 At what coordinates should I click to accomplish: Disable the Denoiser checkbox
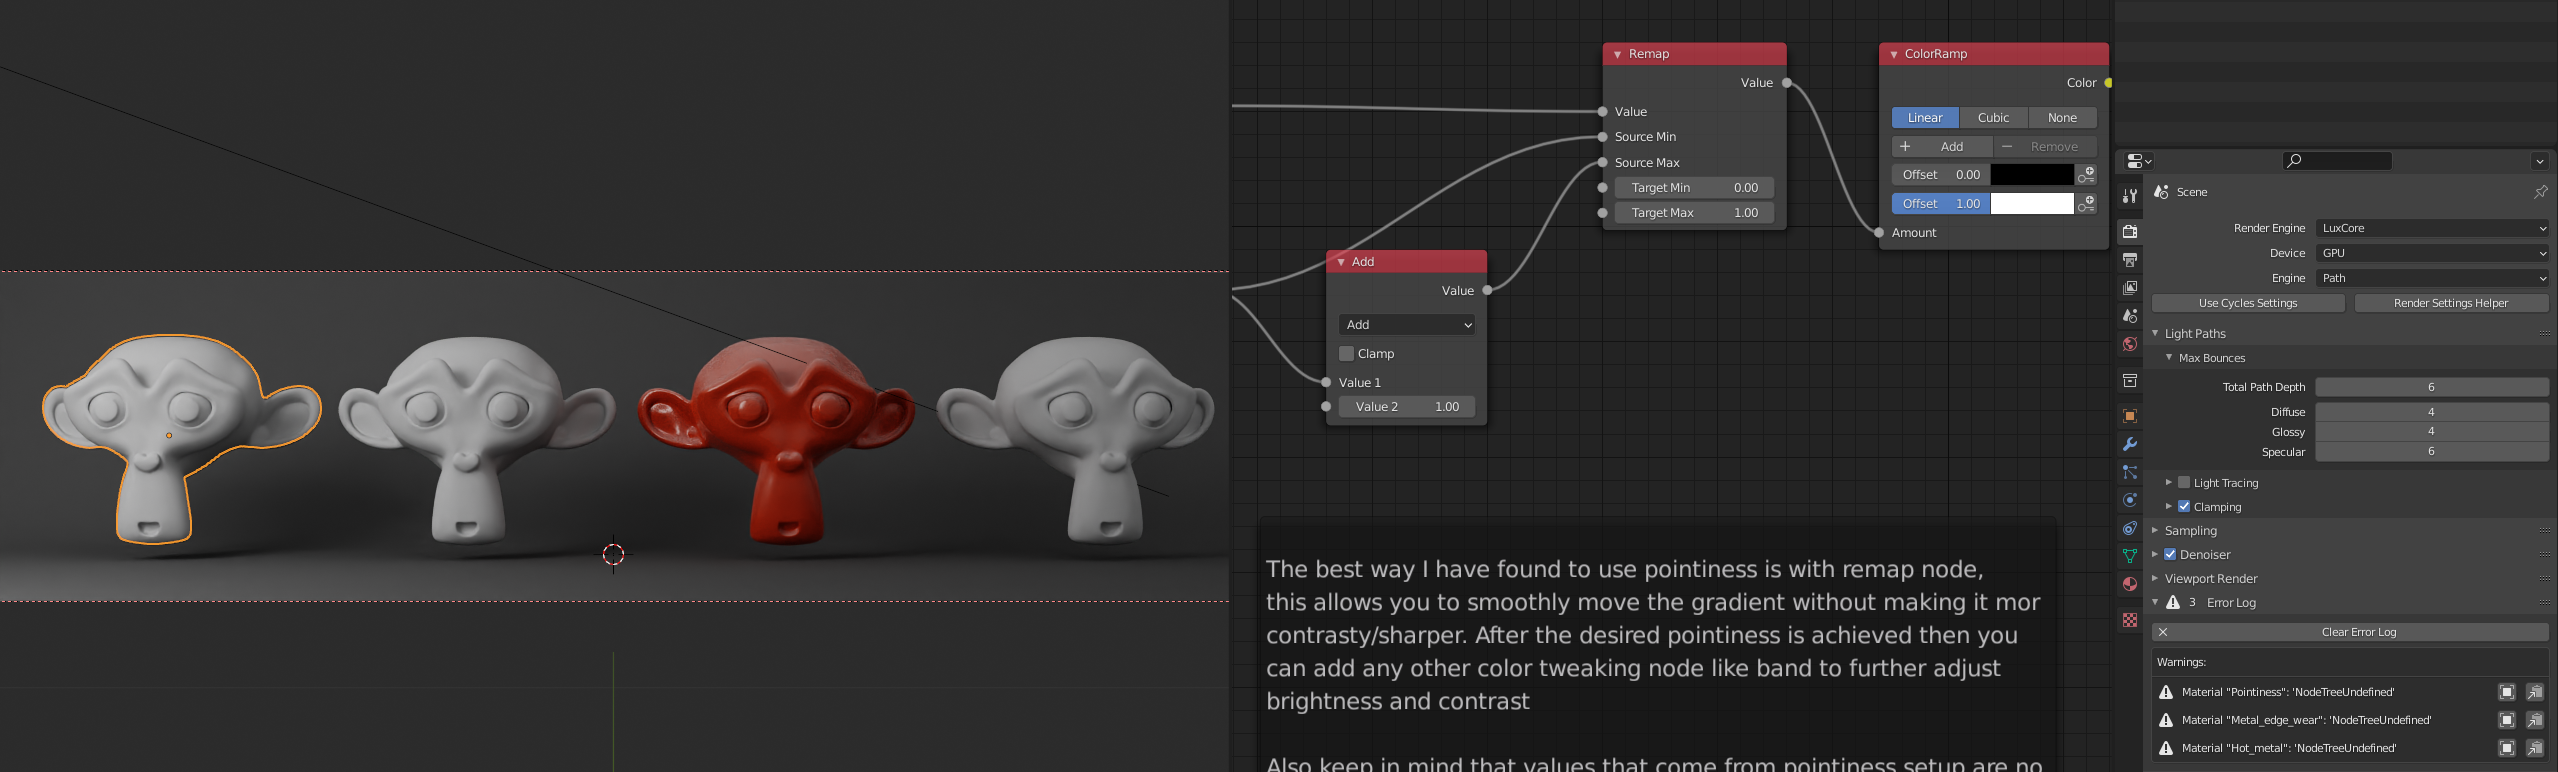(x=2170, y=555)
